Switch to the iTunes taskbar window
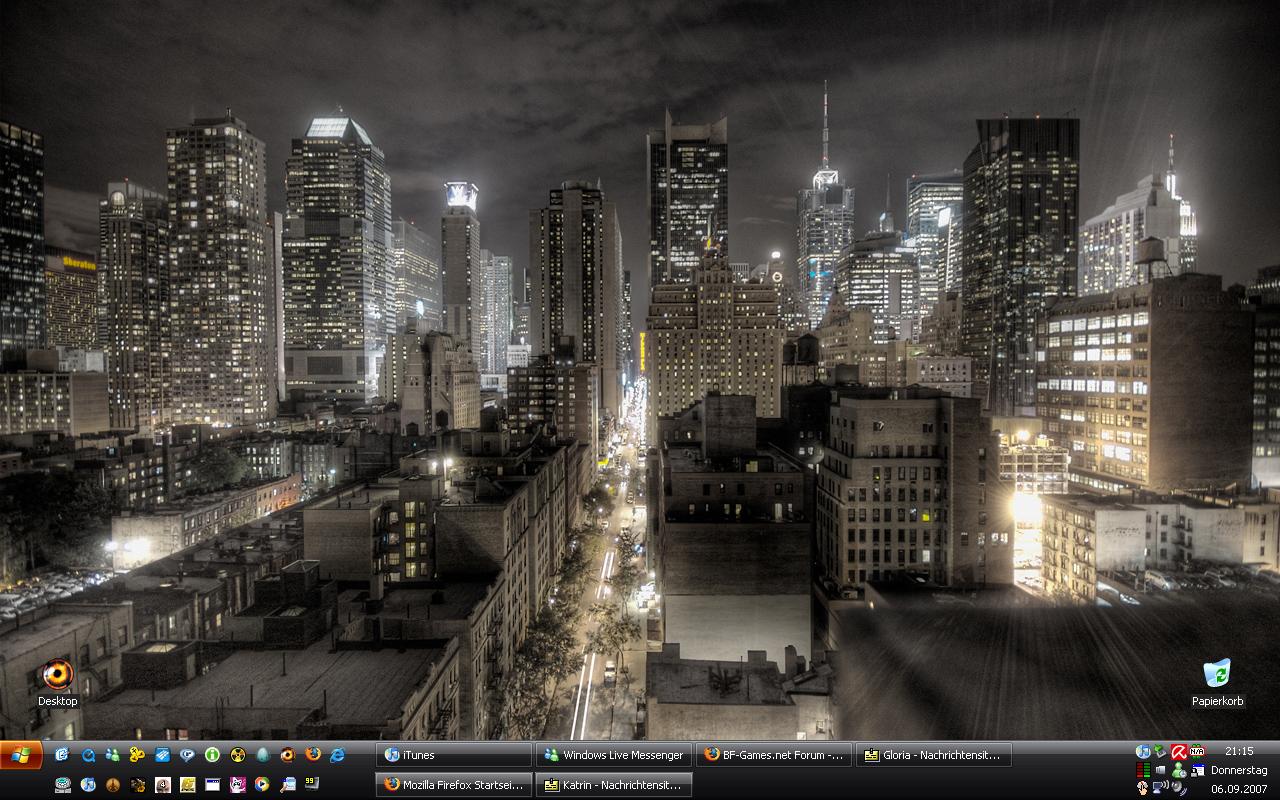This screenshot has height=800, width=1280. pos(454,755)
